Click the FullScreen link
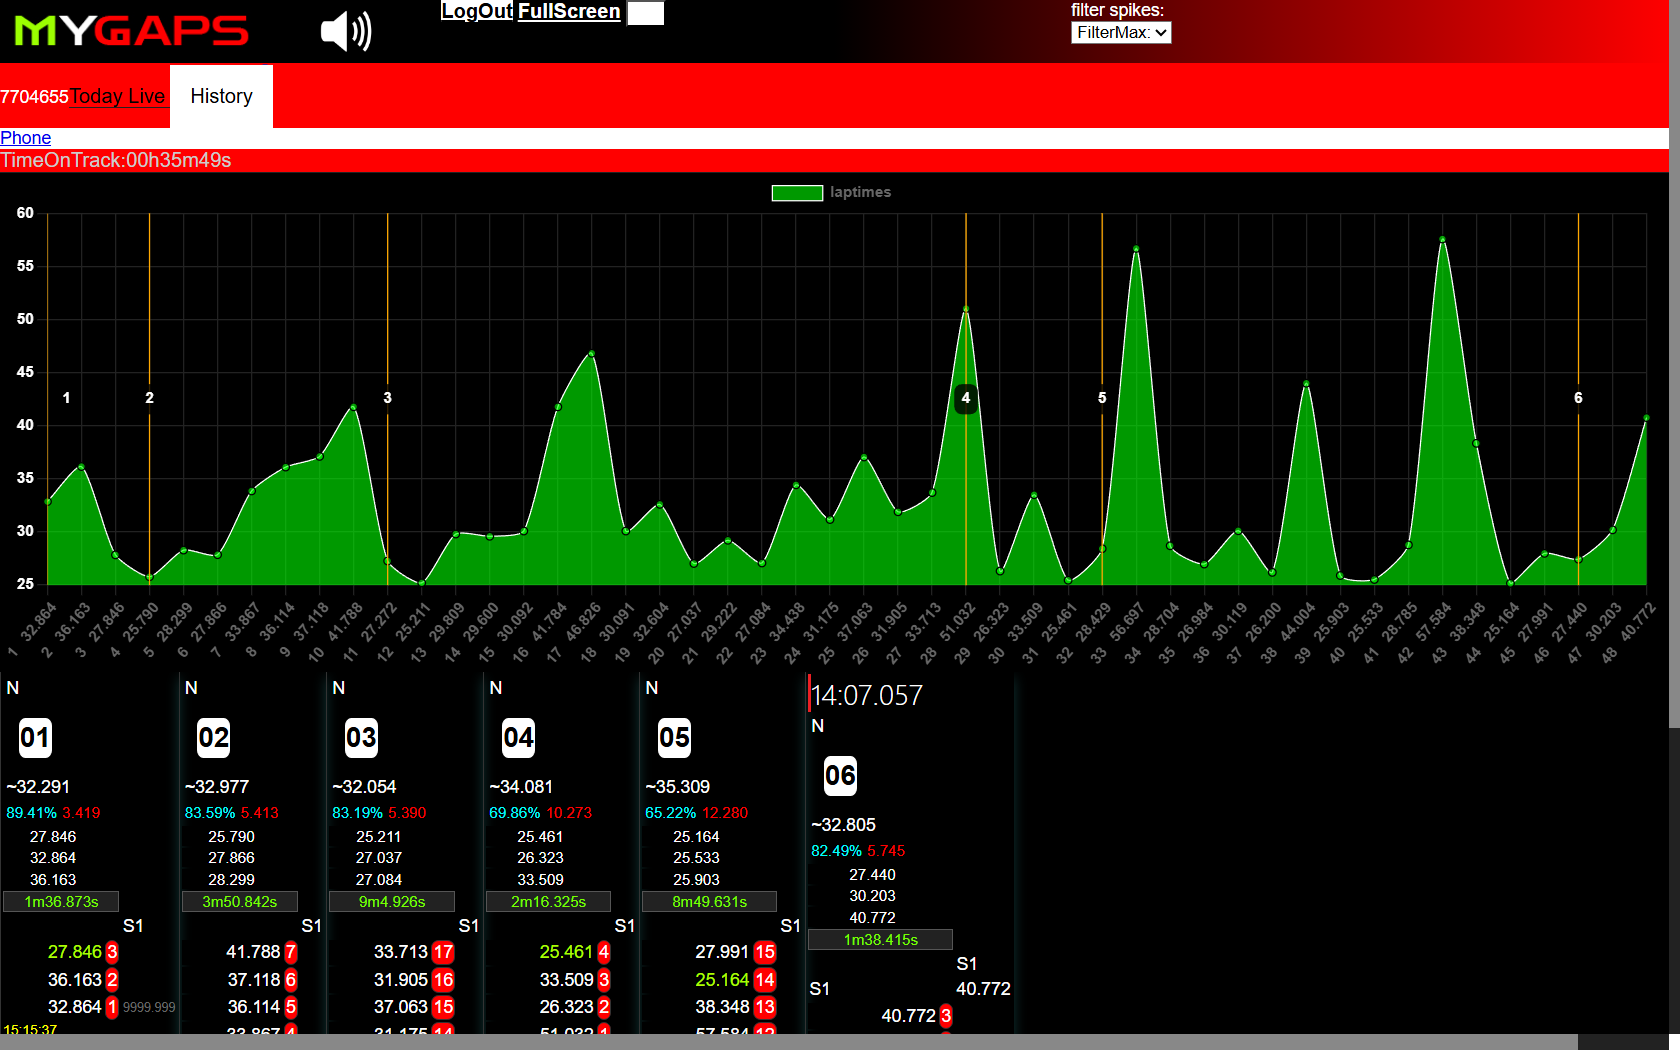The image size is (1680, 1050). pyautogui.click(x=569, y=11)
